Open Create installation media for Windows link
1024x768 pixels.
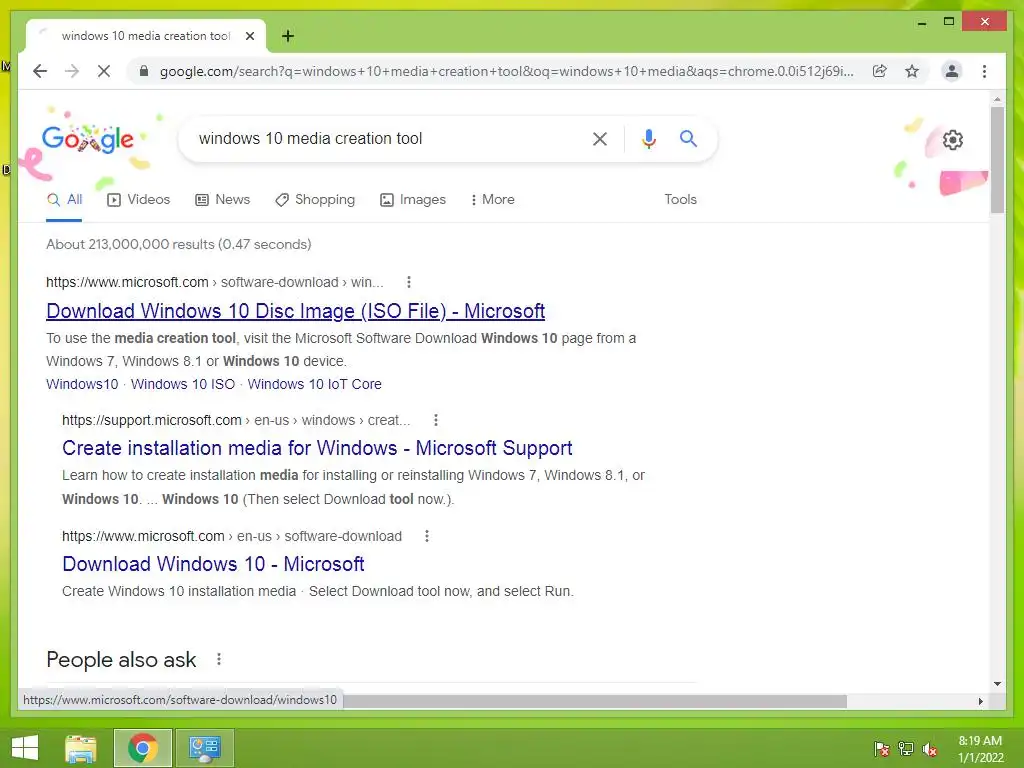point(317,448)
